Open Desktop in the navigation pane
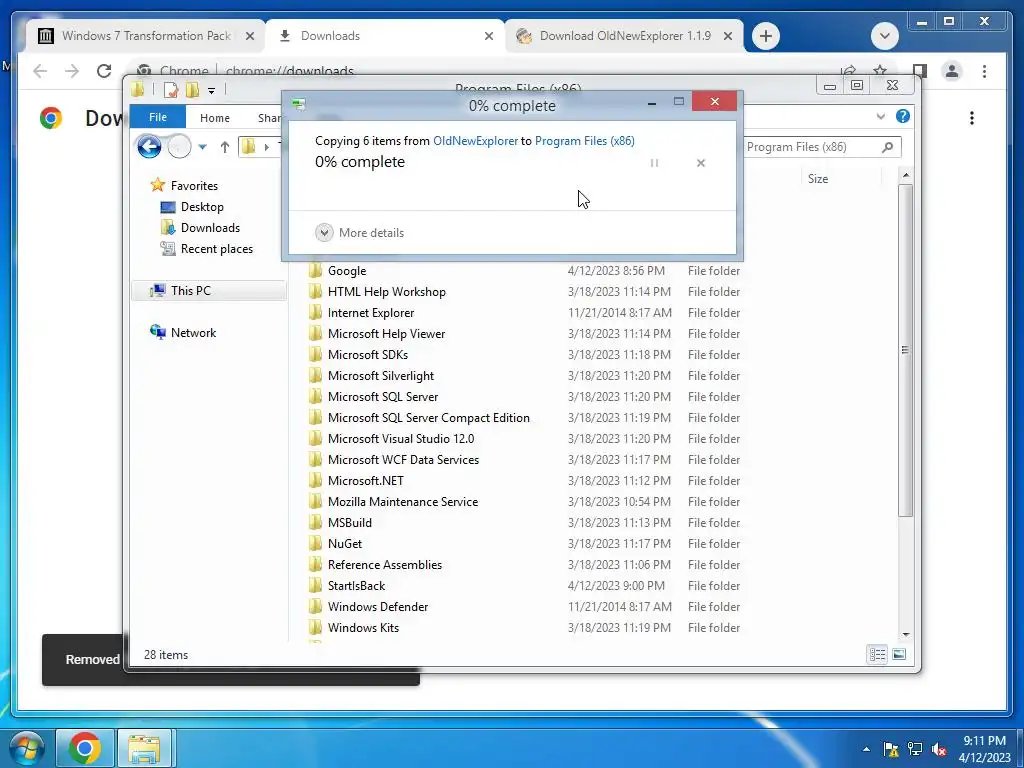Image resolution: width=1024 pixels, height=768 pixels. (x=202, y=206)
